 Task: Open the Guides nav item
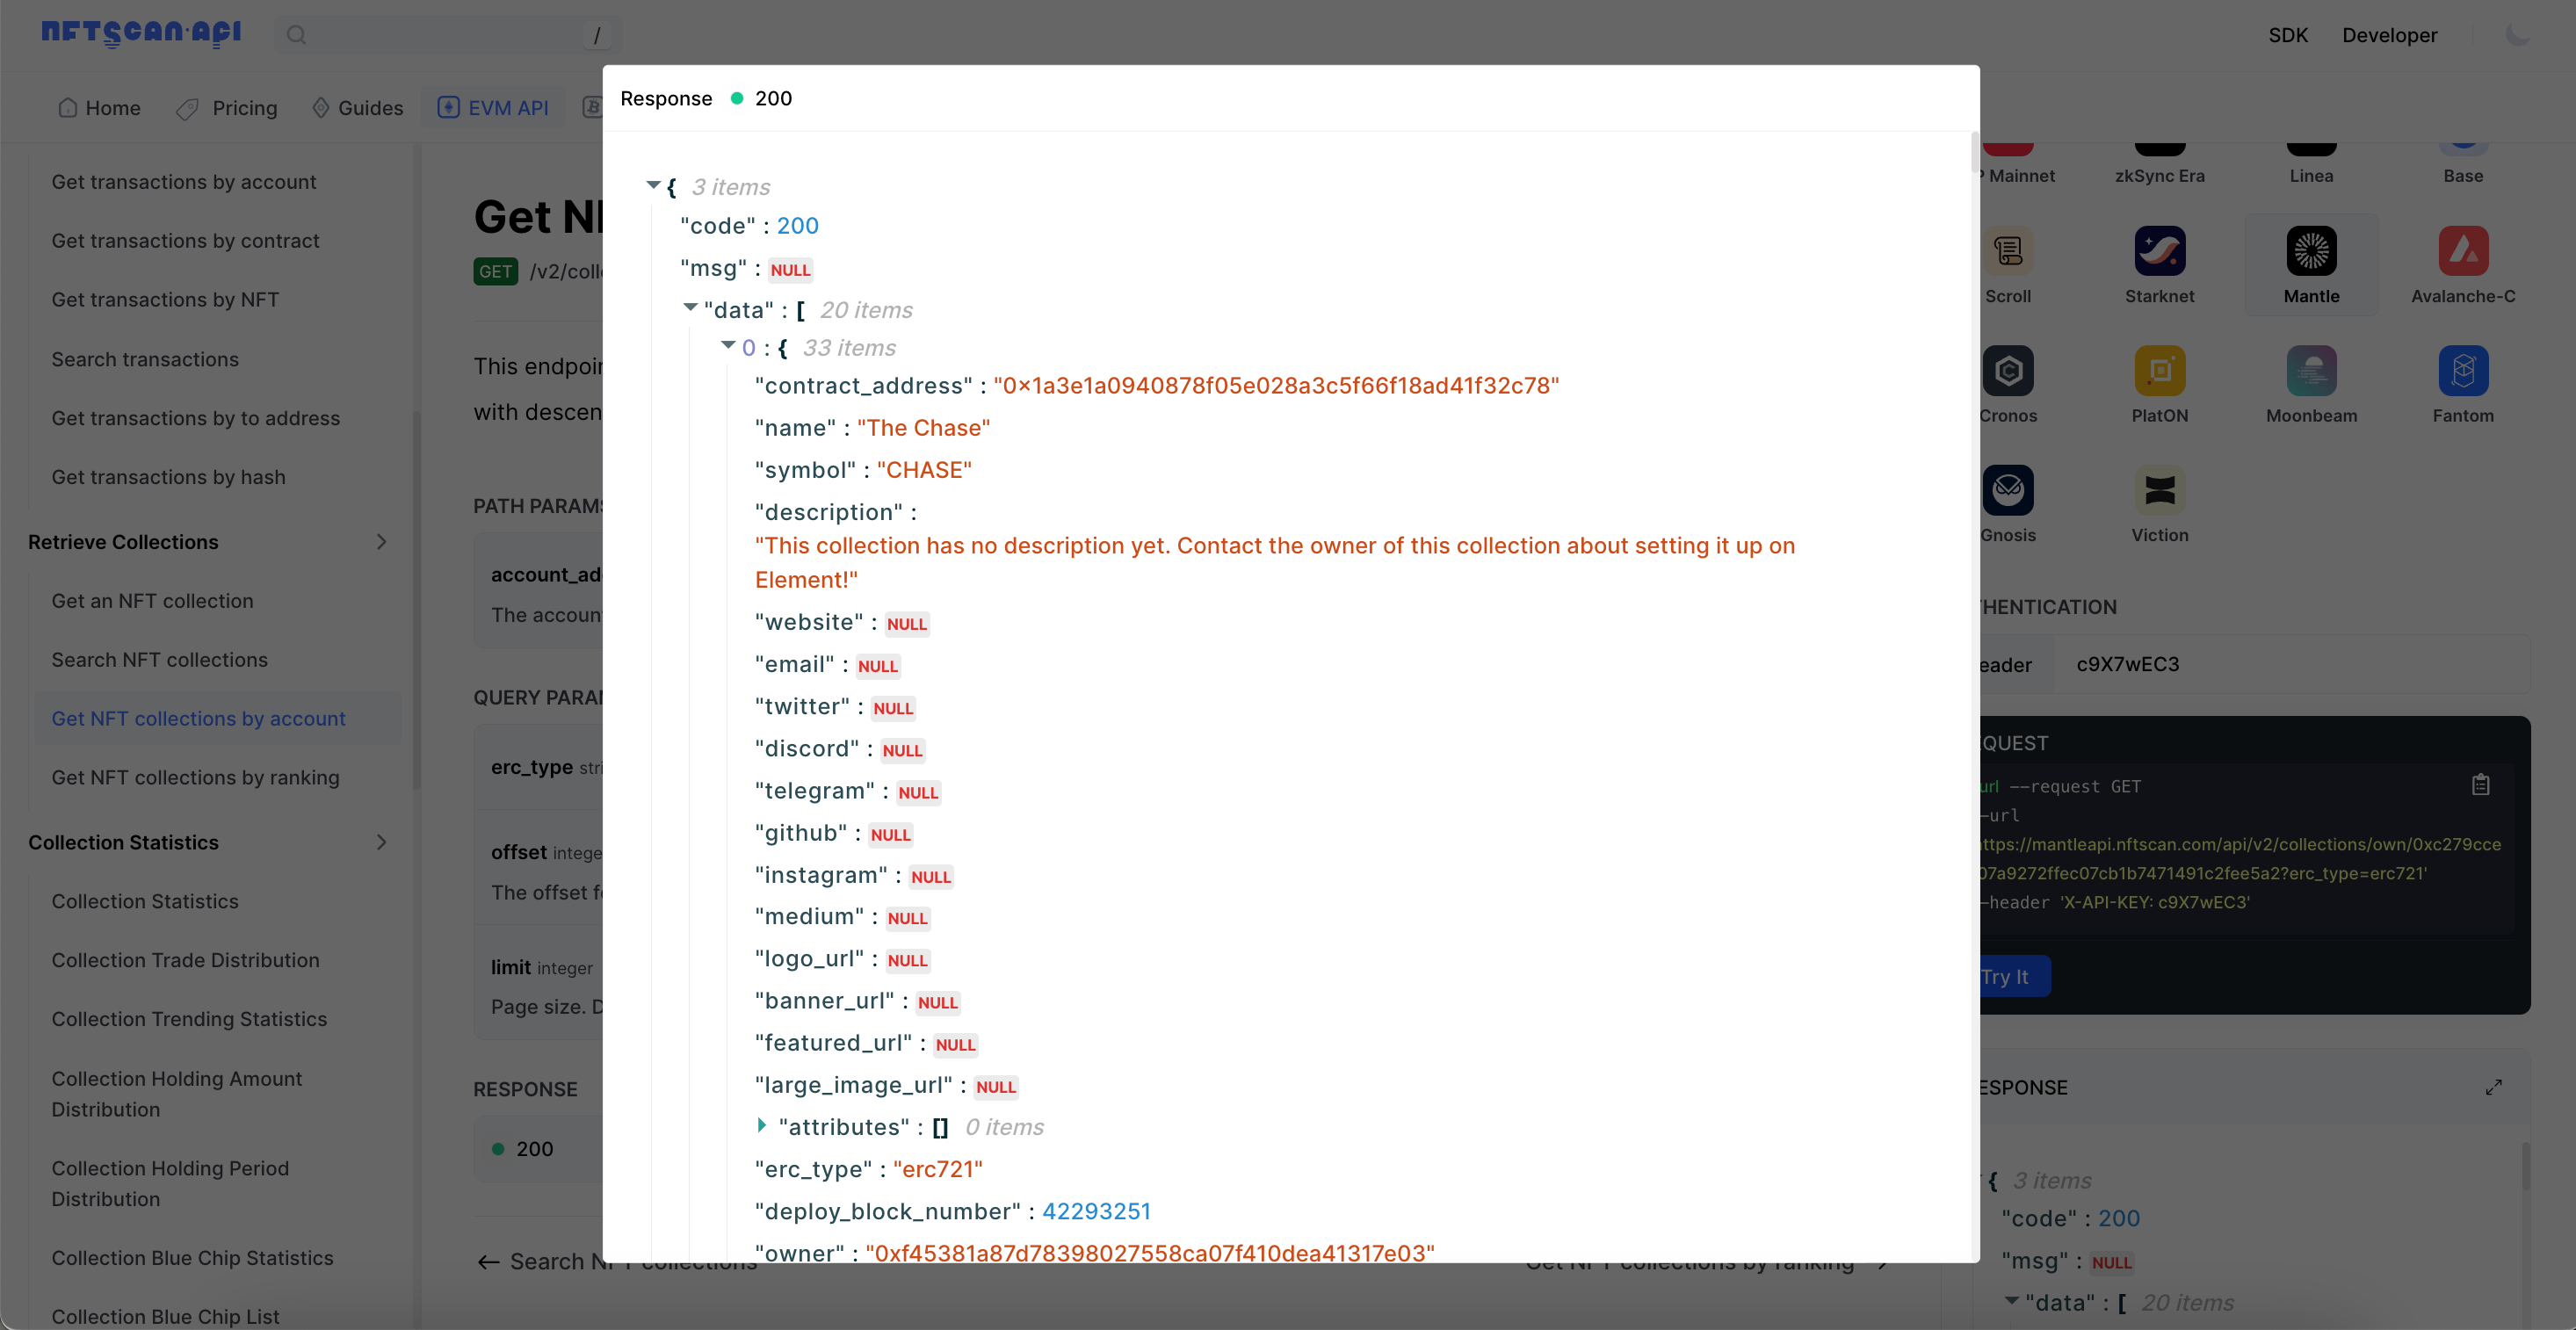tap(357, 108)
